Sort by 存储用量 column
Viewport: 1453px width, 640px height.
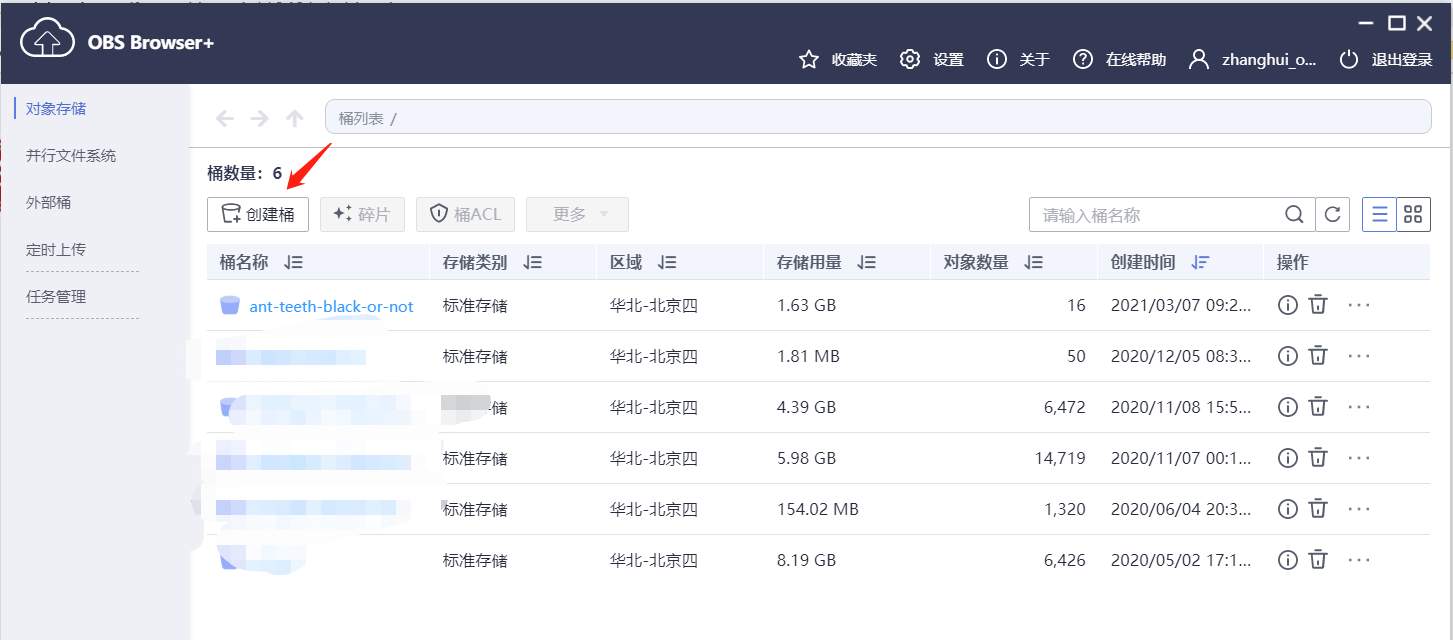866,263
